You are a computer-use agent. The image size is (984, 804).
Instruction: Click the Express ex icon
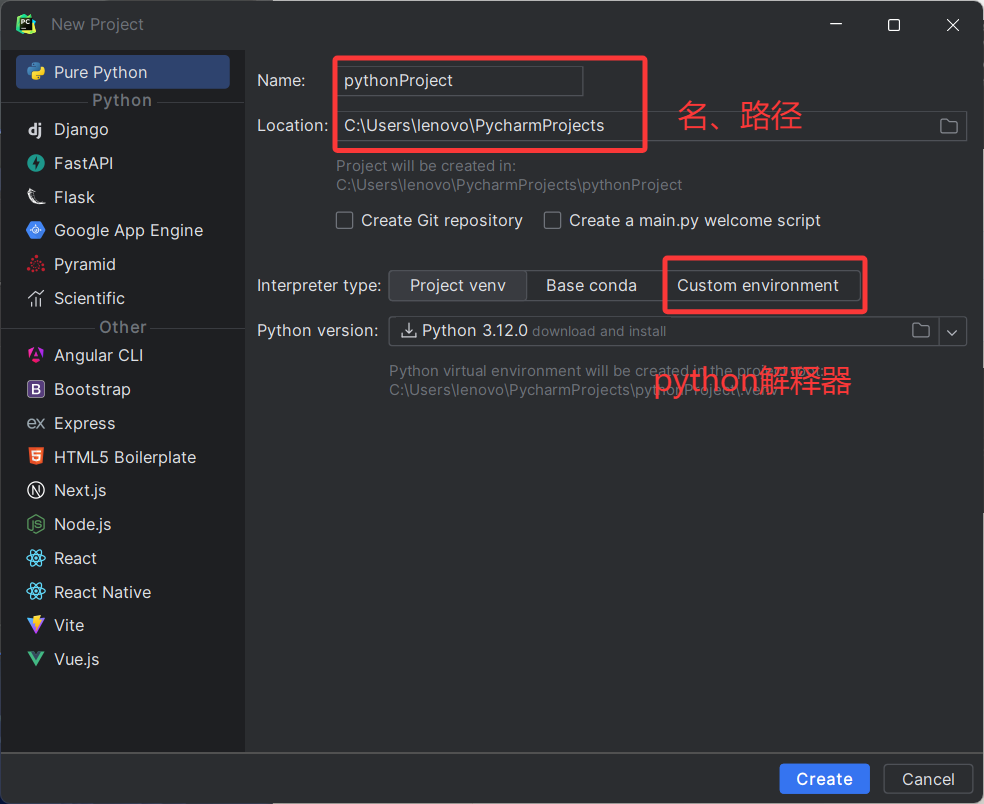(36, 424)
